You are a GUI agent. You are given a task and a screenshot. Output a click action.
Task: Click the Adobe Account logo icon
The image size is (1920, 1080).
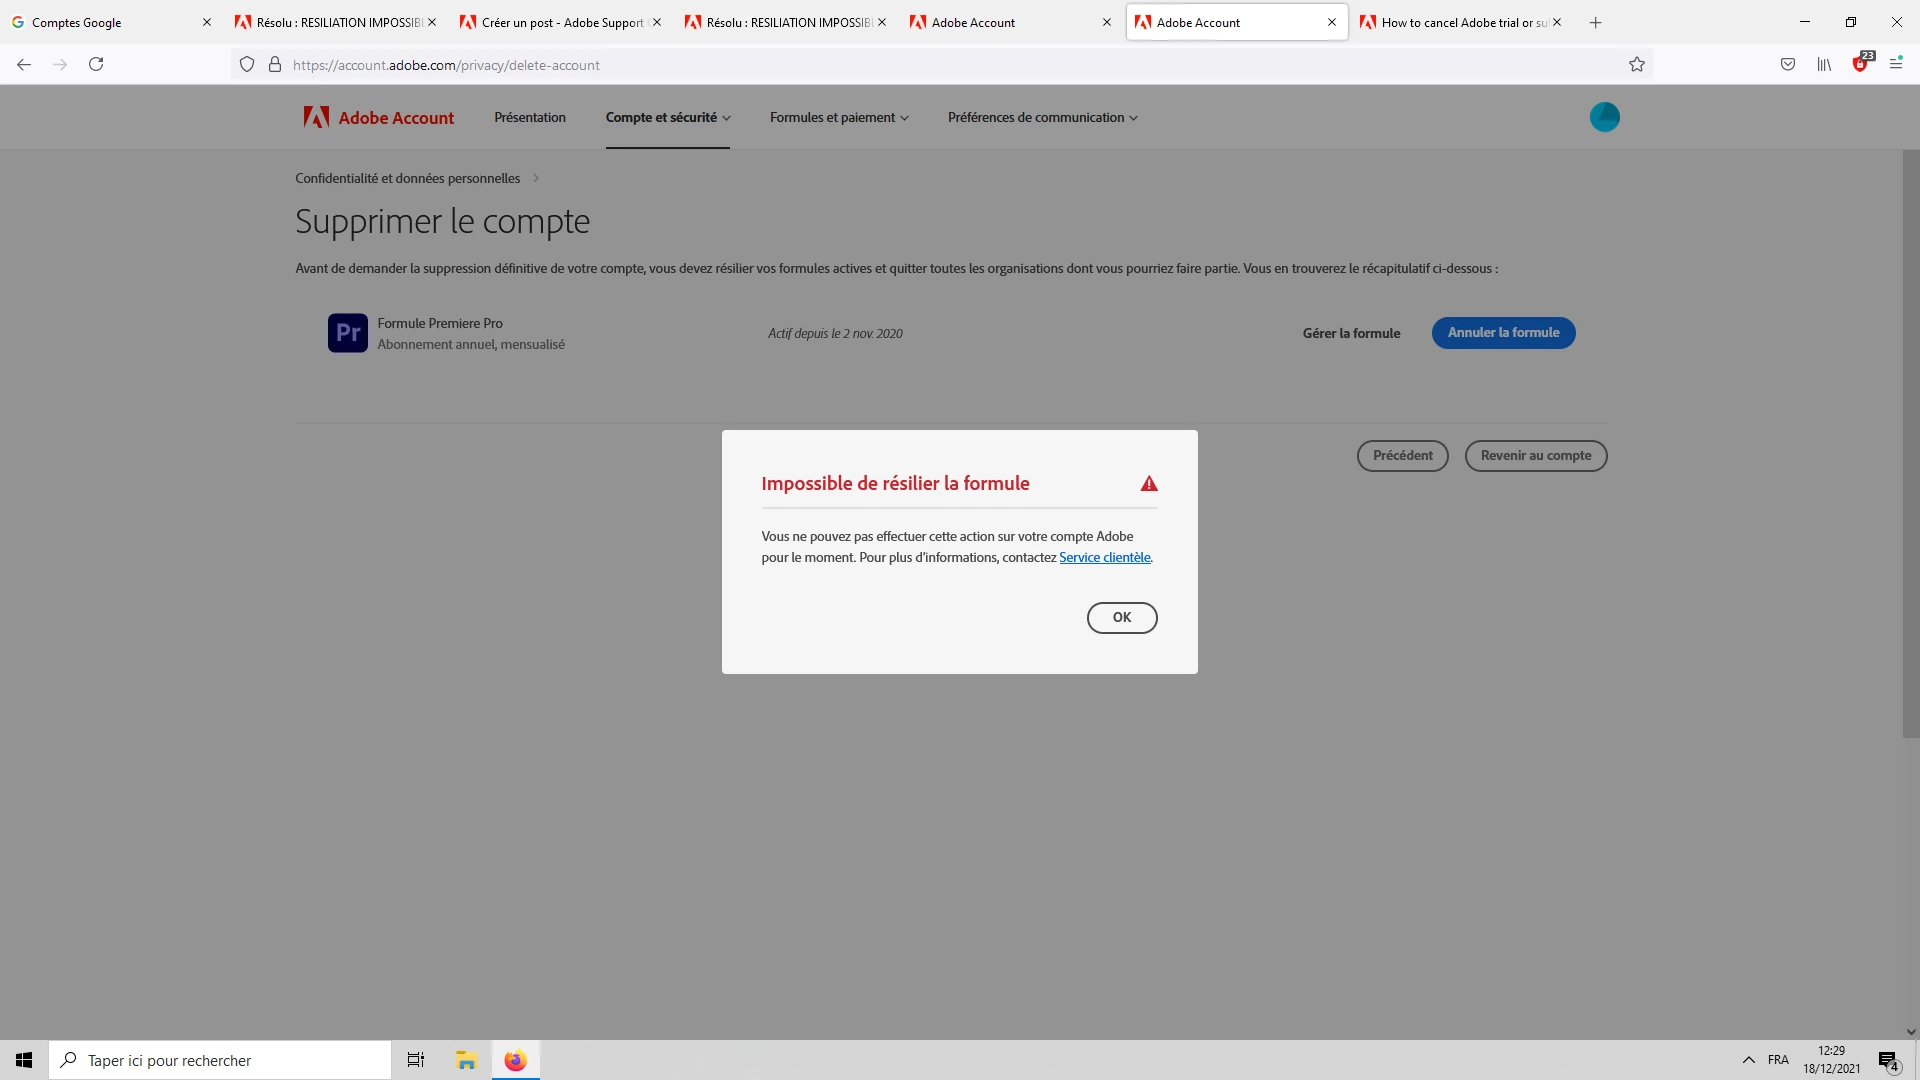pos(316,117)
